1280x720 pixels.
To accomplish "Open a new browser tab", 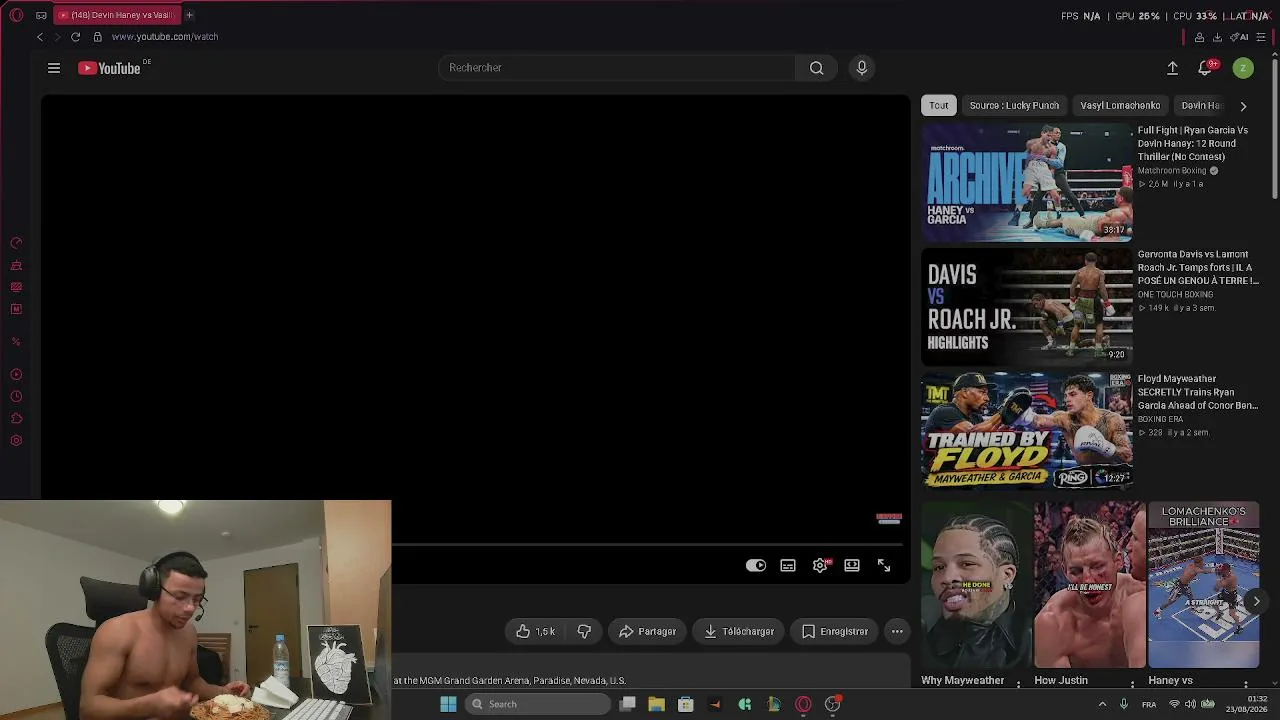I will (189, 15).
